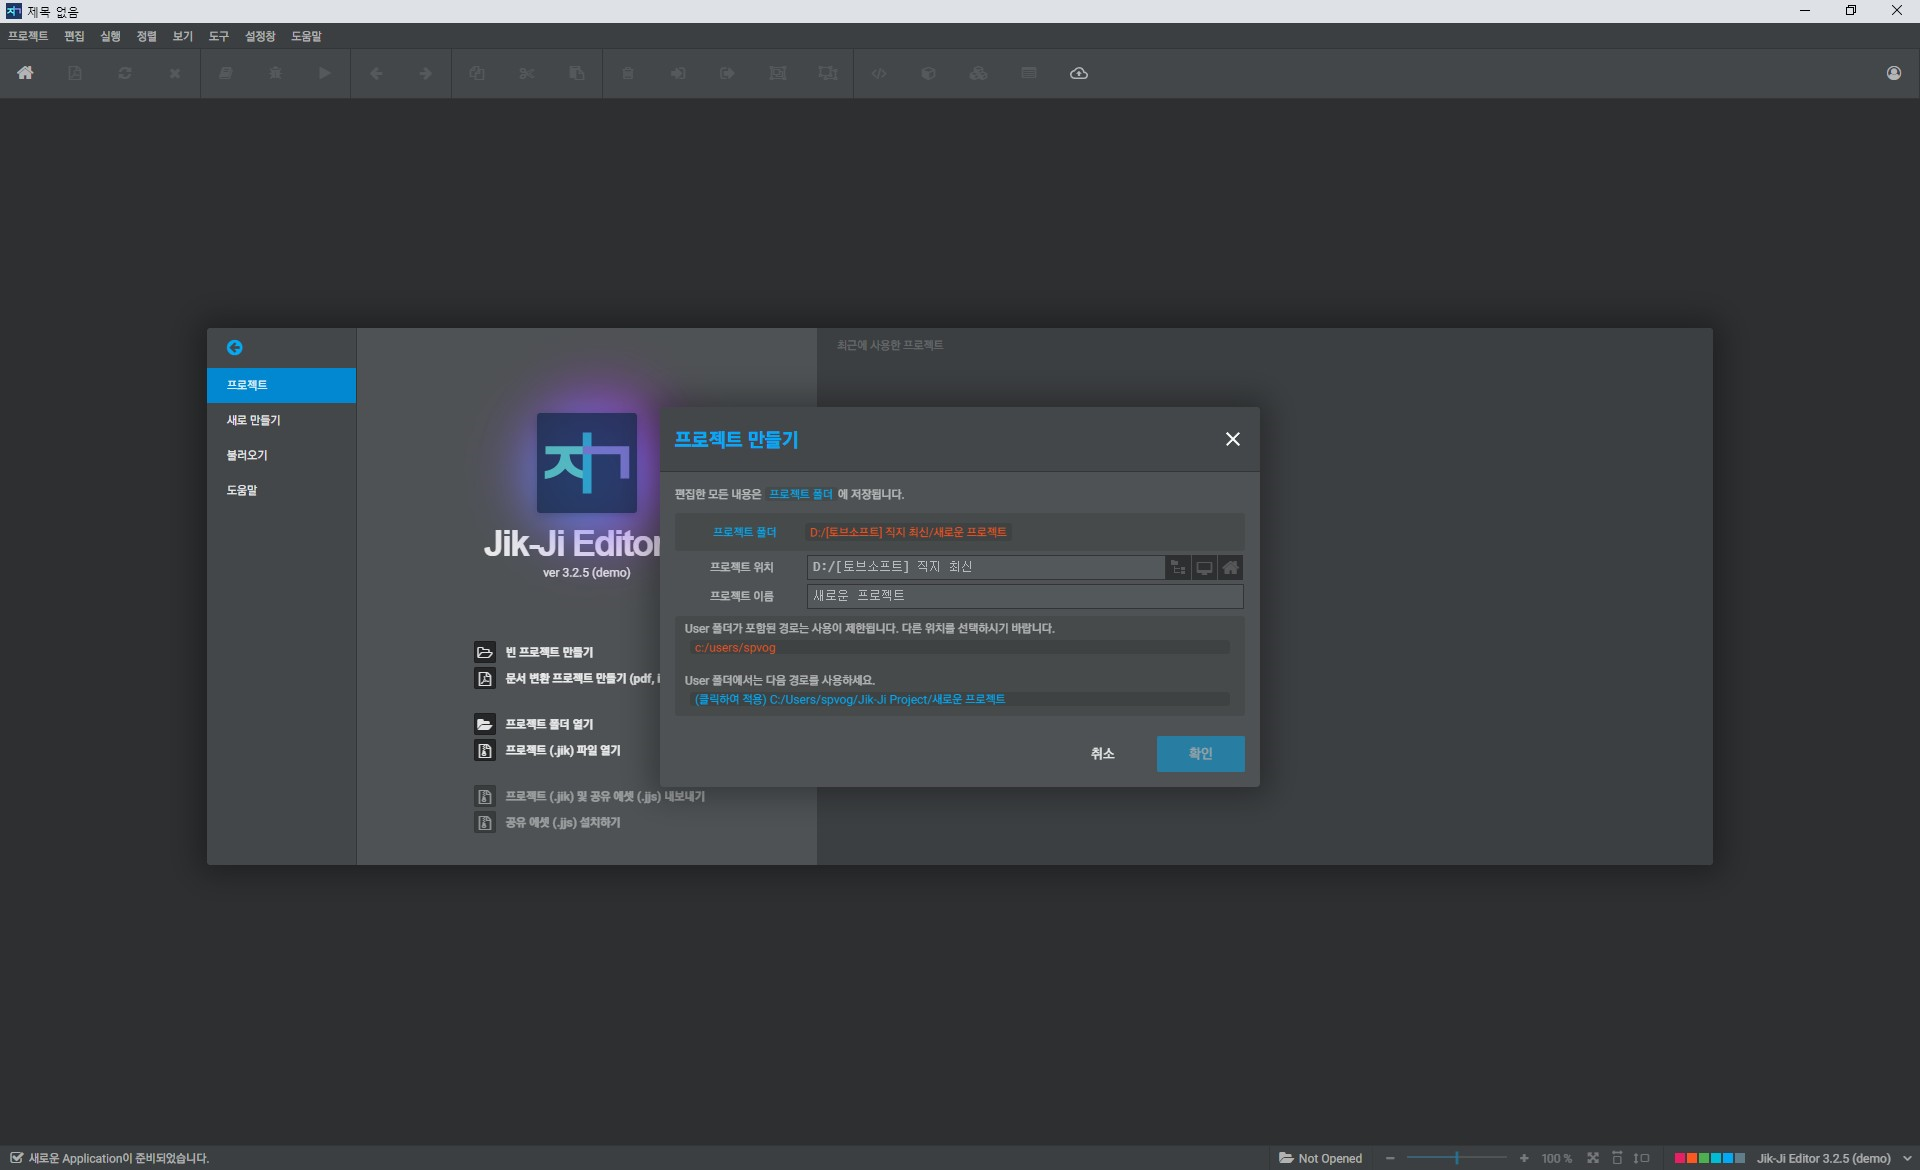
Task: Run the project using the Play icon
Action: click(x=324, y=73)
